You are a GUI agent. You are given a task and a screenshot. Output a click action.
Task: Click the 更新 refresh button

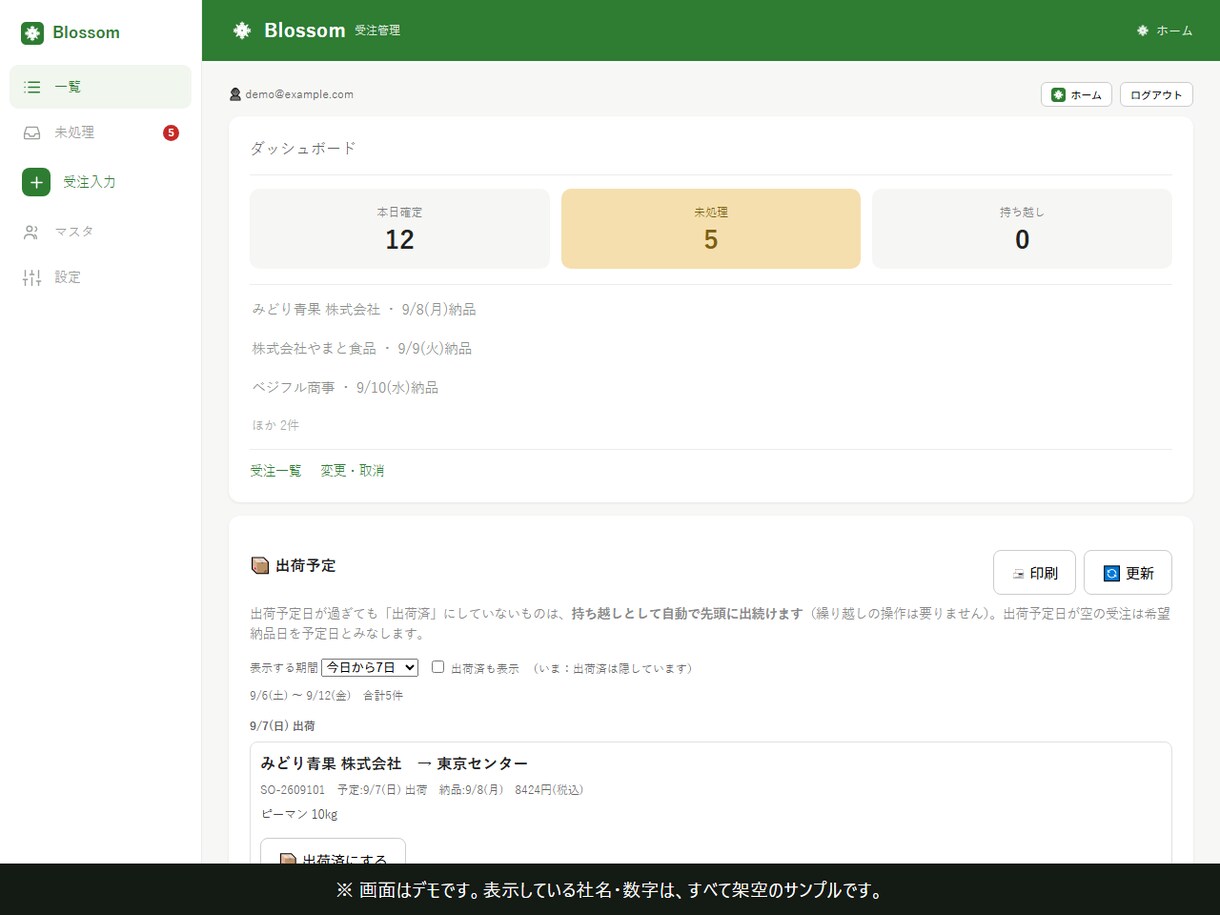click(x=1128, y=573)
